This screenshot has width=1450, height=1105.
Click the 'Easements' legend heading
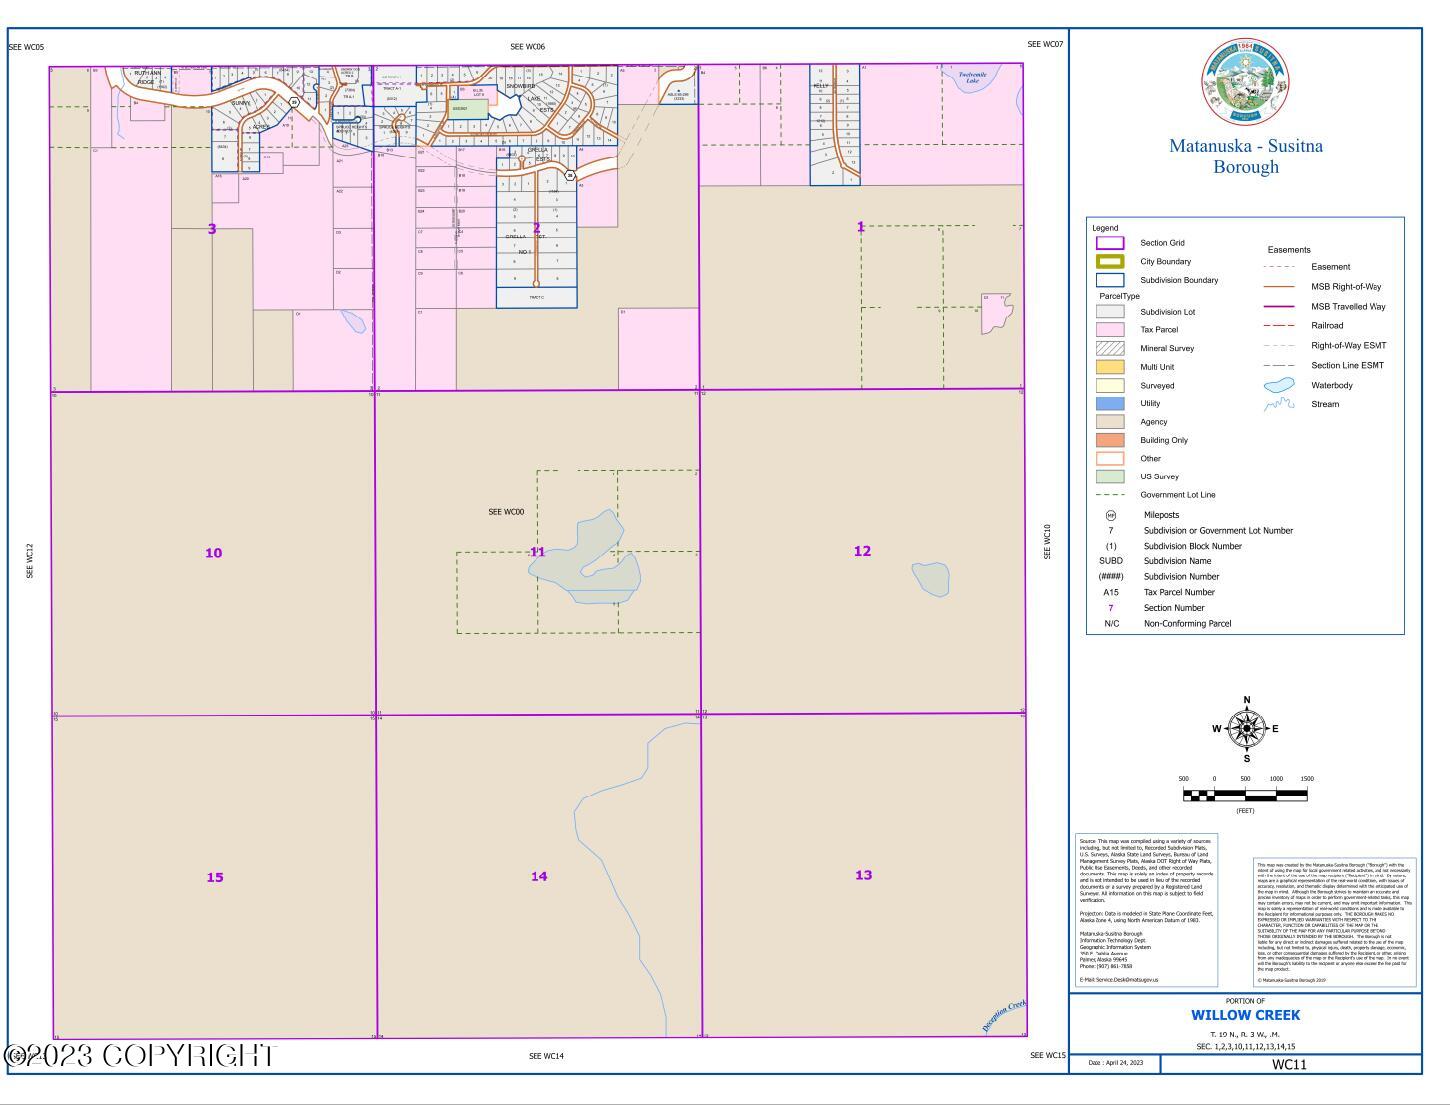click(1288, 250)
